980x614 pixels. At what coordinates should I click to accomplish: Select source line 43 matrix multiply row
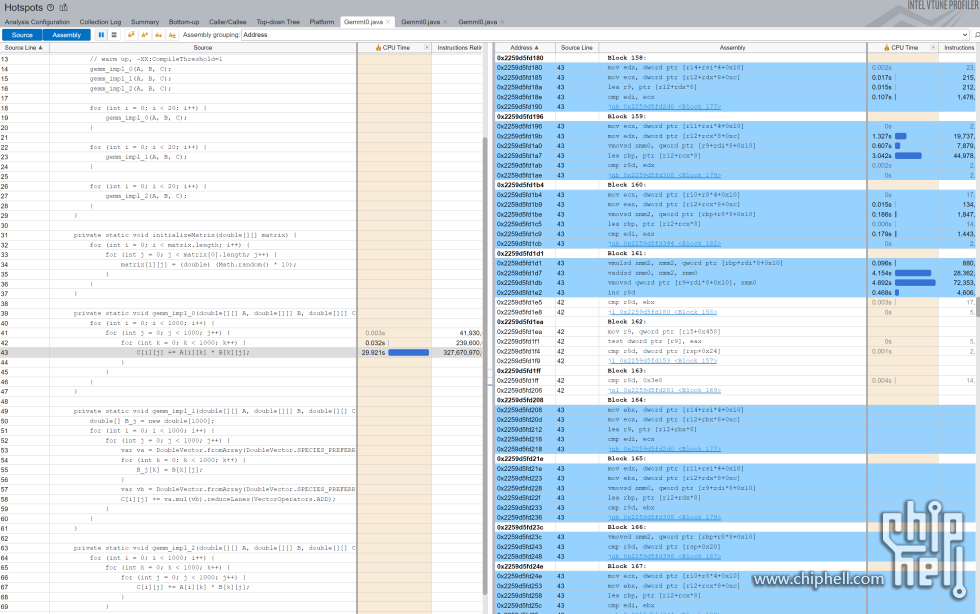[242, 353]
